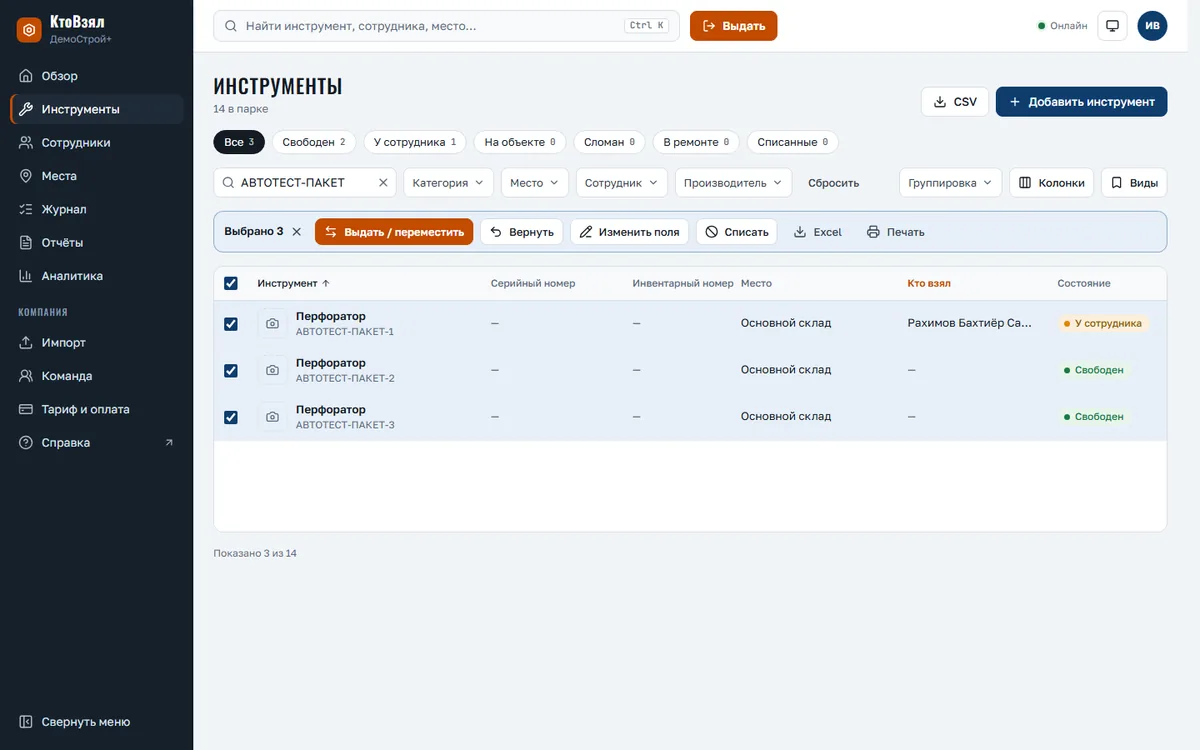
Task: Expand the Место filter dropdown
Action: [535, 183]
